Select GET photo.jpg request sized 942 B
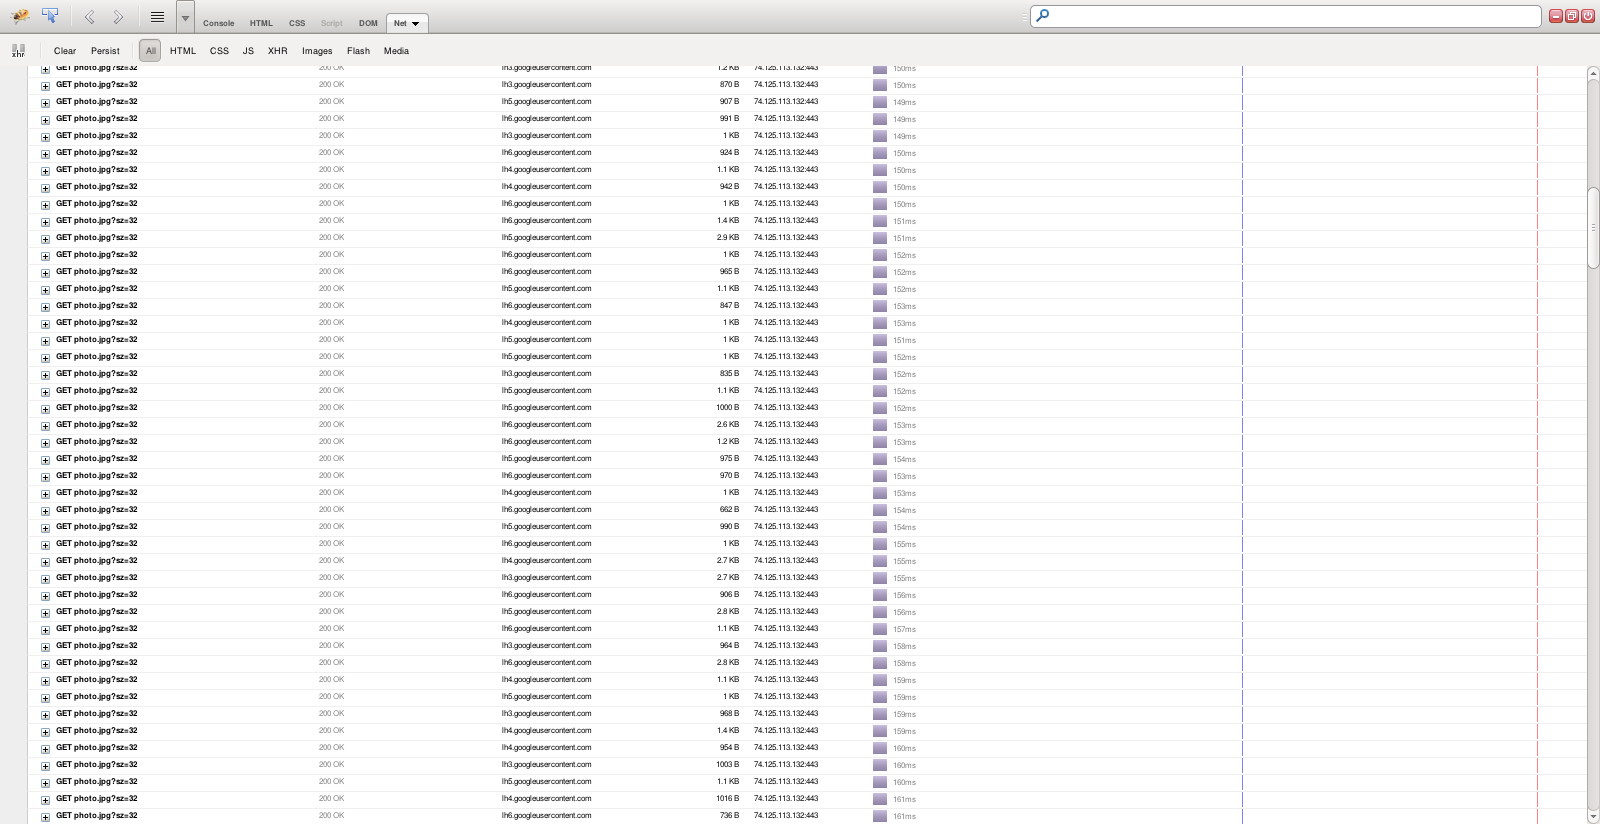The width and height of the screenshot is (1600, 824). pyautogui.click(x=97, y=187)
